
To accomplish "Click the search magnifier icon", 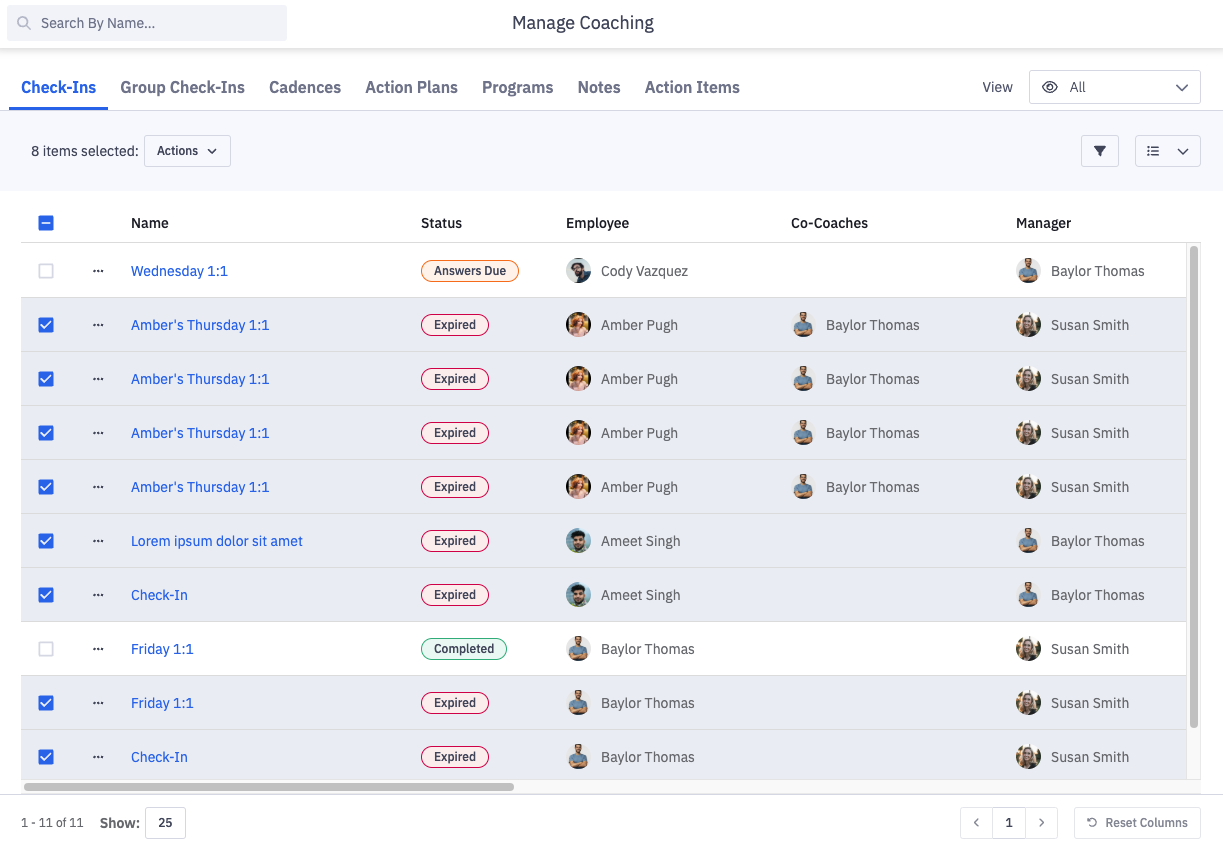I will 24,23.
